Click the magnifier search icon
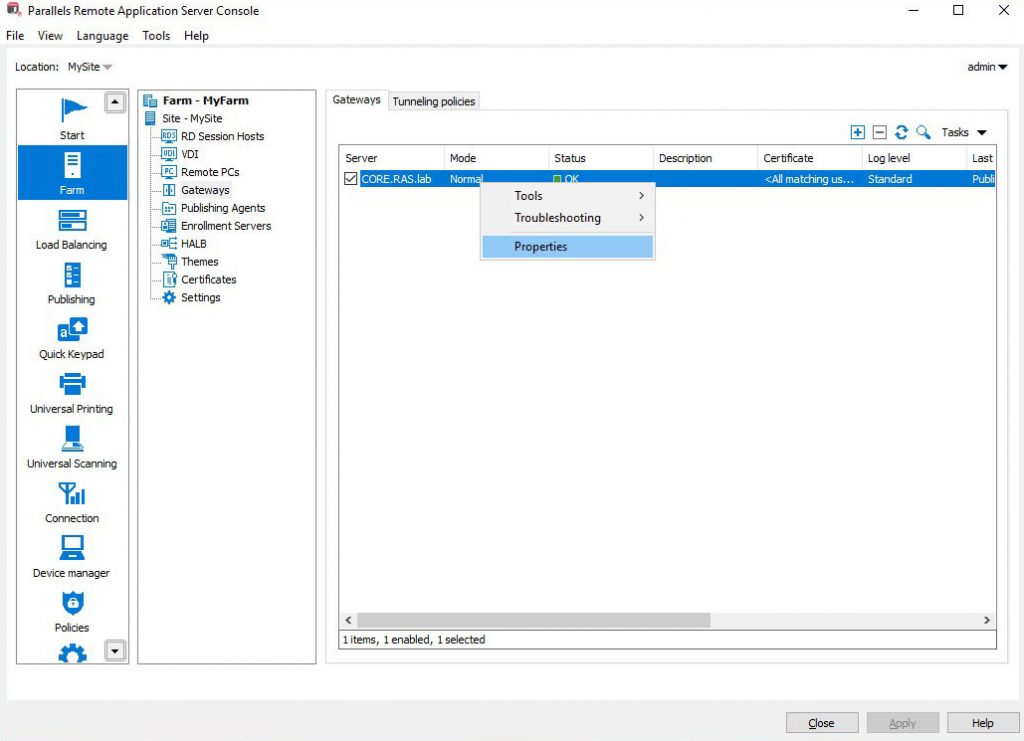 tap(923, 133)
